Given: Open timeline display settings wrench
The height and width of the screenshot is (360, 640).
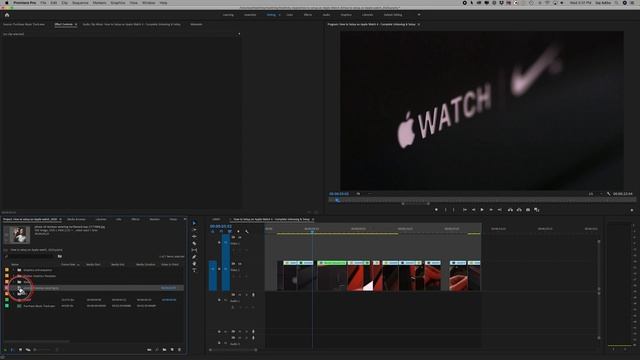Looking at the screenshot, I should click(x=247, y=232).
